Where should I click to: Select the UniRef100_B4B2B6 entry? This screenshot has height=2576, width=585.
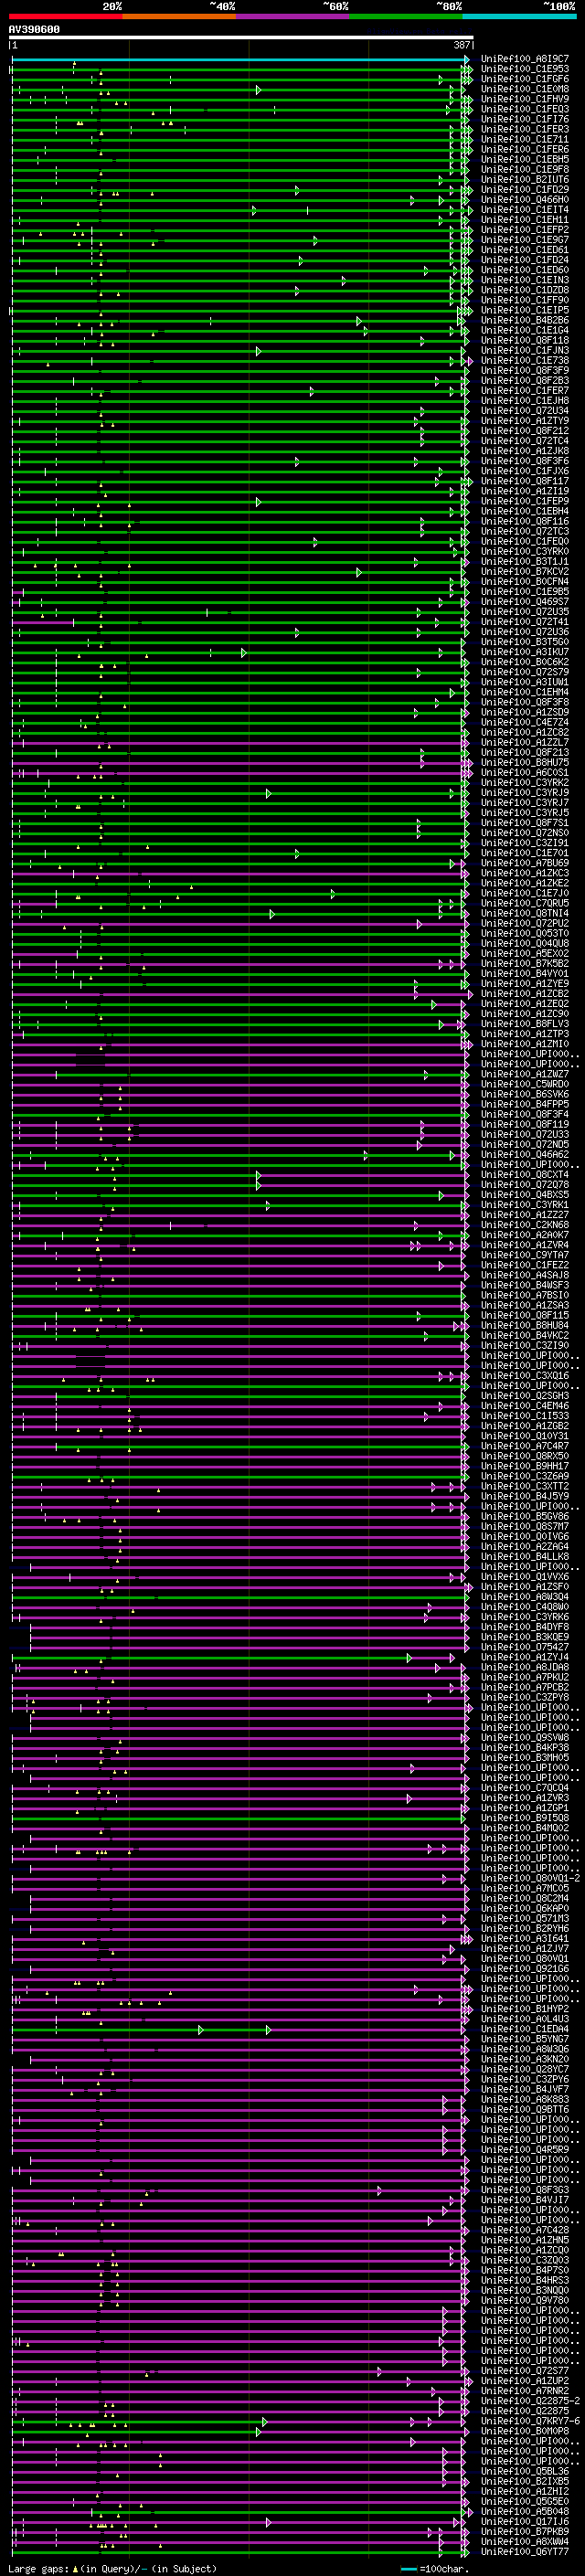click(525, 320)
